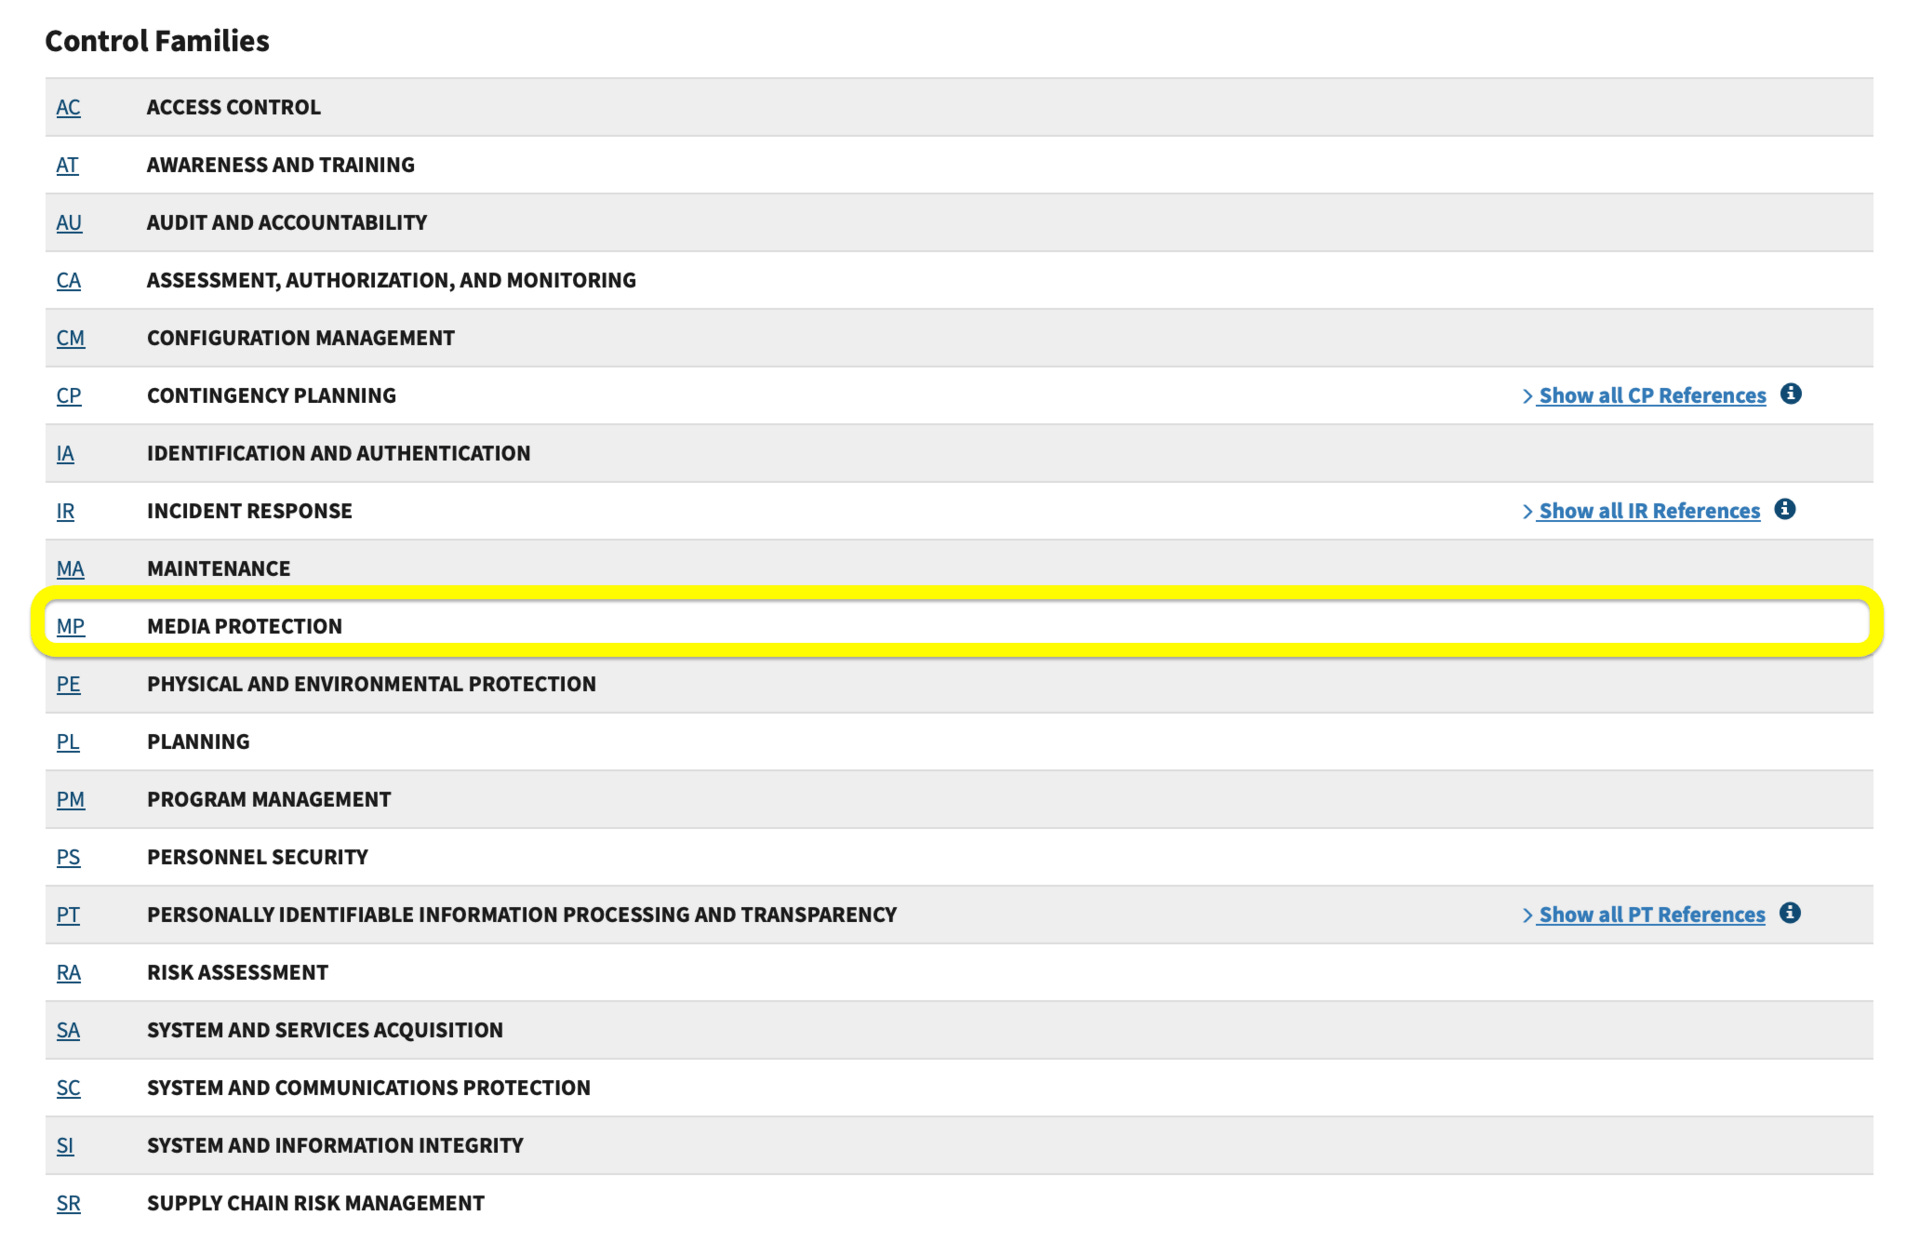Open CM Configuration Management link
The image size is (1920, 1256).
click(x=70, y=339)
